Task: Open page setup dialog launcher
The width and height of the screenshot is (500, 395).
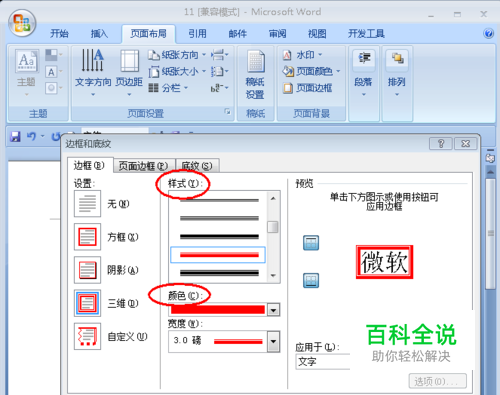Action: [227, 111]
